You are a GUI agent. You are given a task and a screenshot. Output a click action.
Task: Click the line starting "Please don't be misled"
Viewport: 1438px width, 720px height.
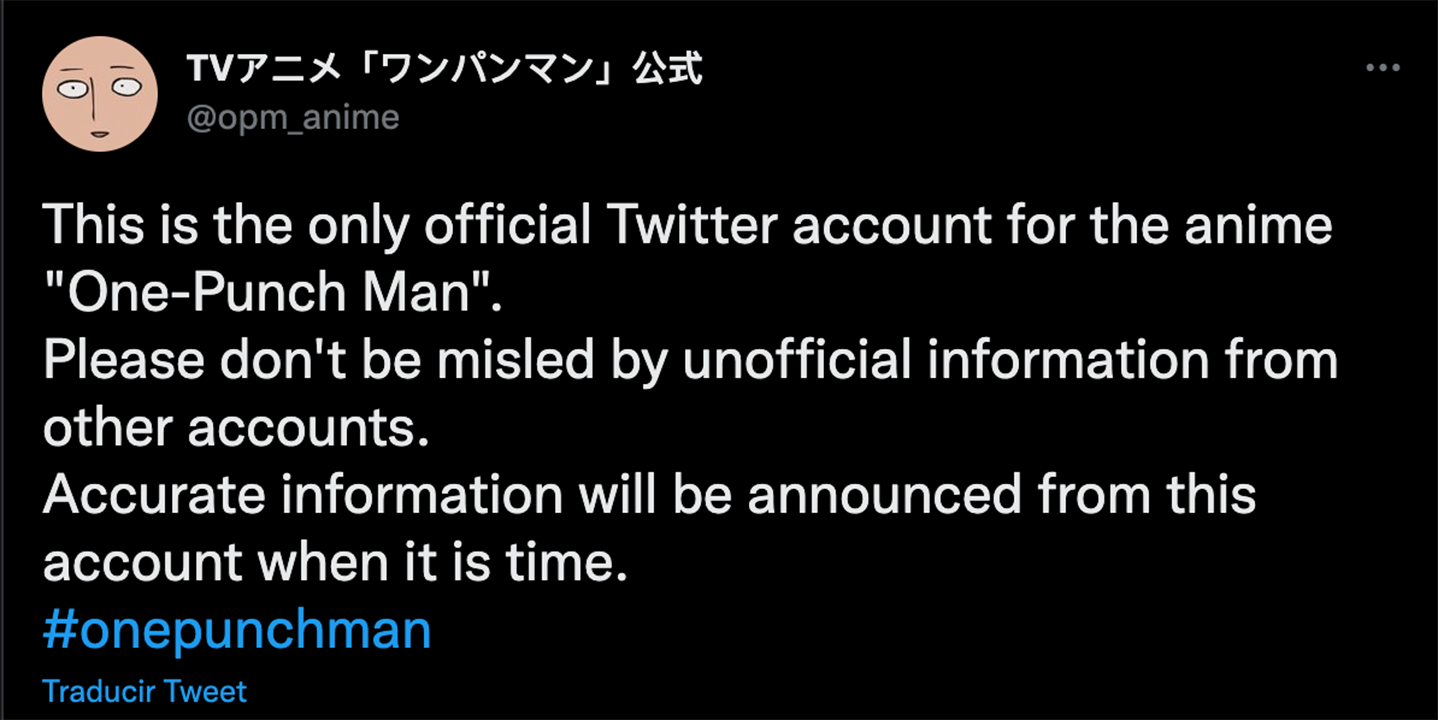point(690,362)
